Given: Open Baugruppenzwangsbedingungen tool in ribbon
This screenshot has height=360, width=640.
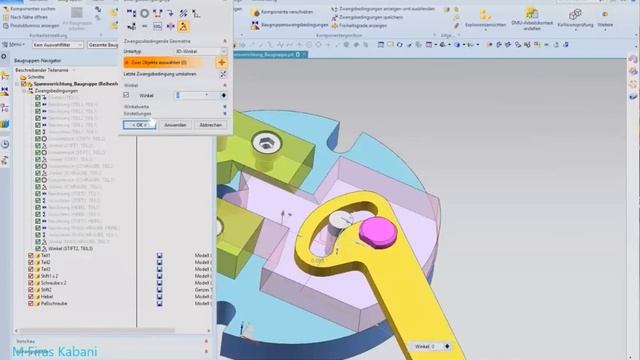Looking at the screenshot, I should click(x=289, y=25).
